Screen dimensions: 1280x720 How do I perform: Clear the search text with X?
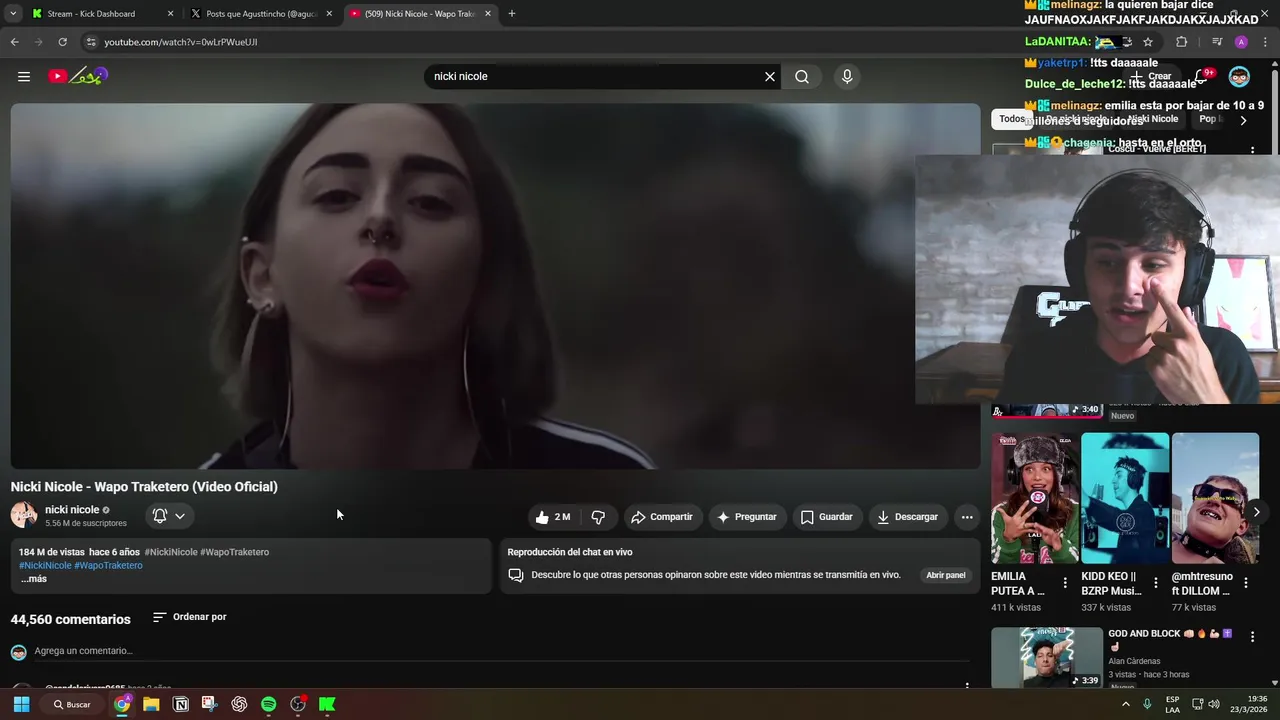pyautogui.click(x=770, y=76)
